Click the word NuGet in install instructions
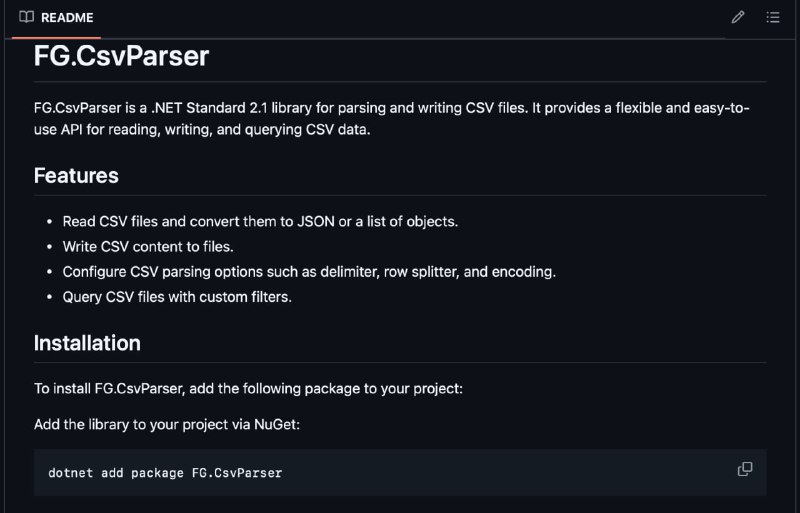Image resolution: width=800 pixels, height=513 pixels. click(x=277, y=425)
